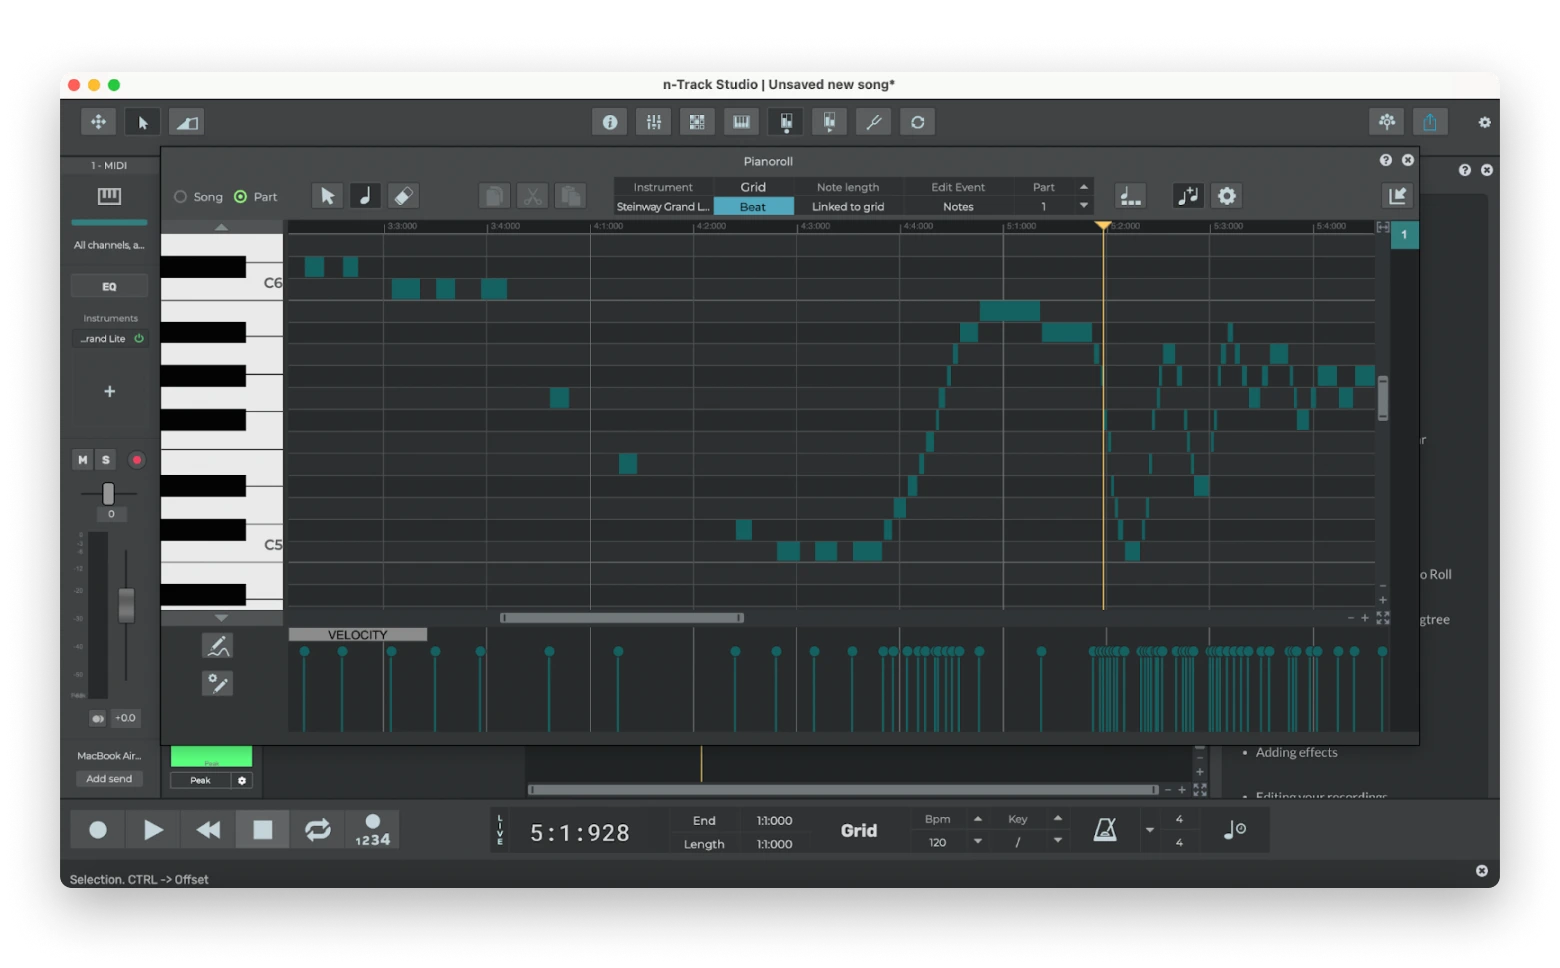Open the song info panel

click(610, 122)
